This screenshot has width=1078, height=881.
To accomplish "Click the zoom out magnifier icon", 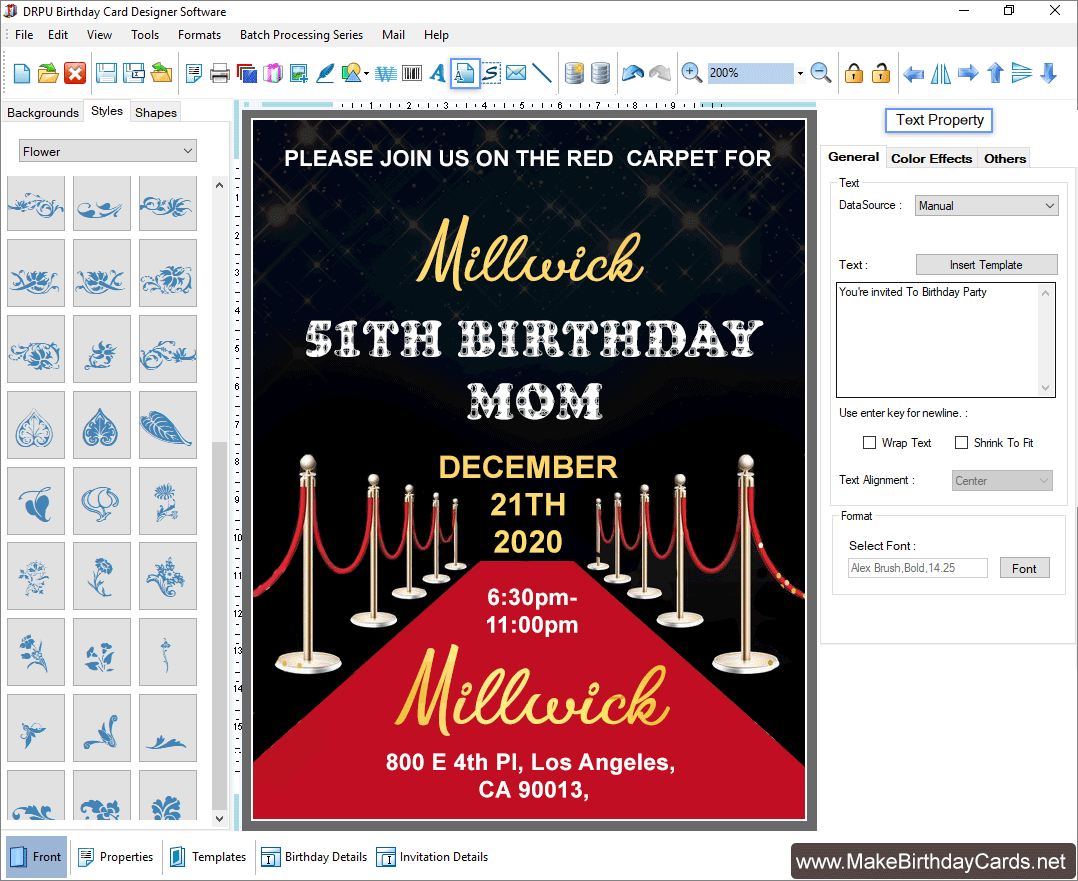I will 821,73.
